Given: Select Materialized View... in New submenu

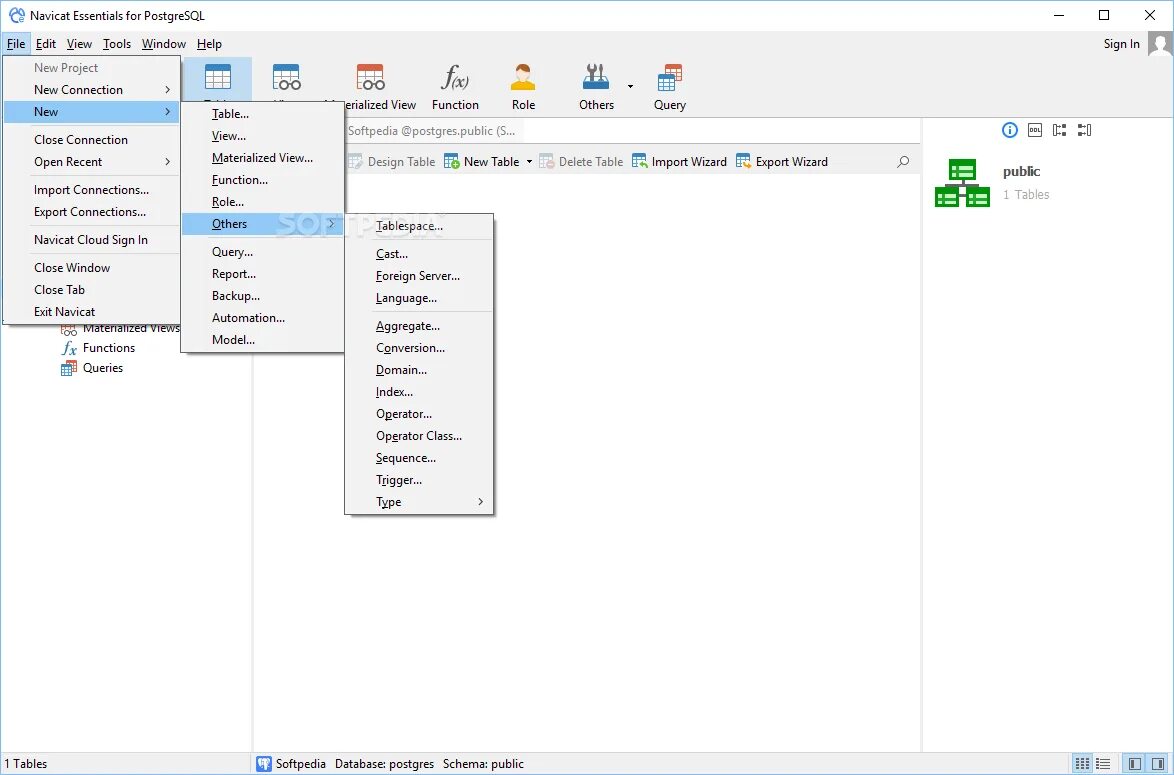Looking at the screenshot, I should point(263,158).
